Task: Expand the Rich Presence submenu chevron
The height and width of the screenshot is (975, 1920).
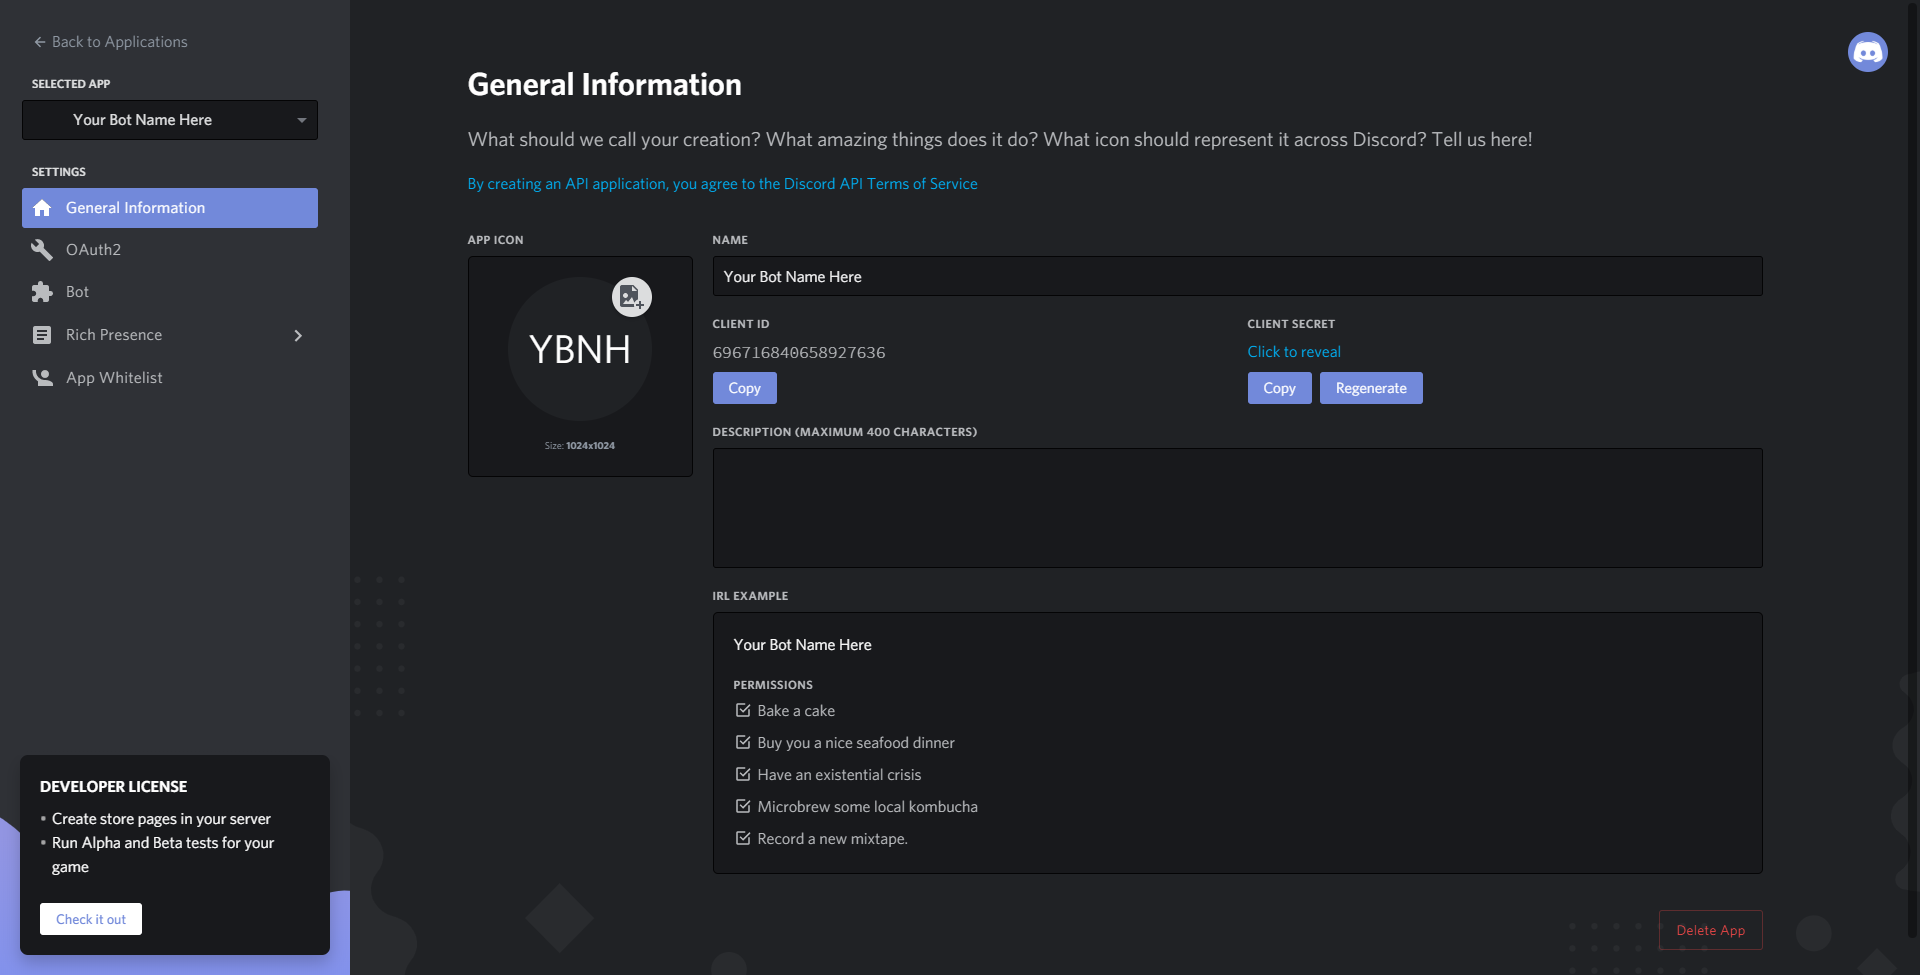Action: (x=298, y=335)
